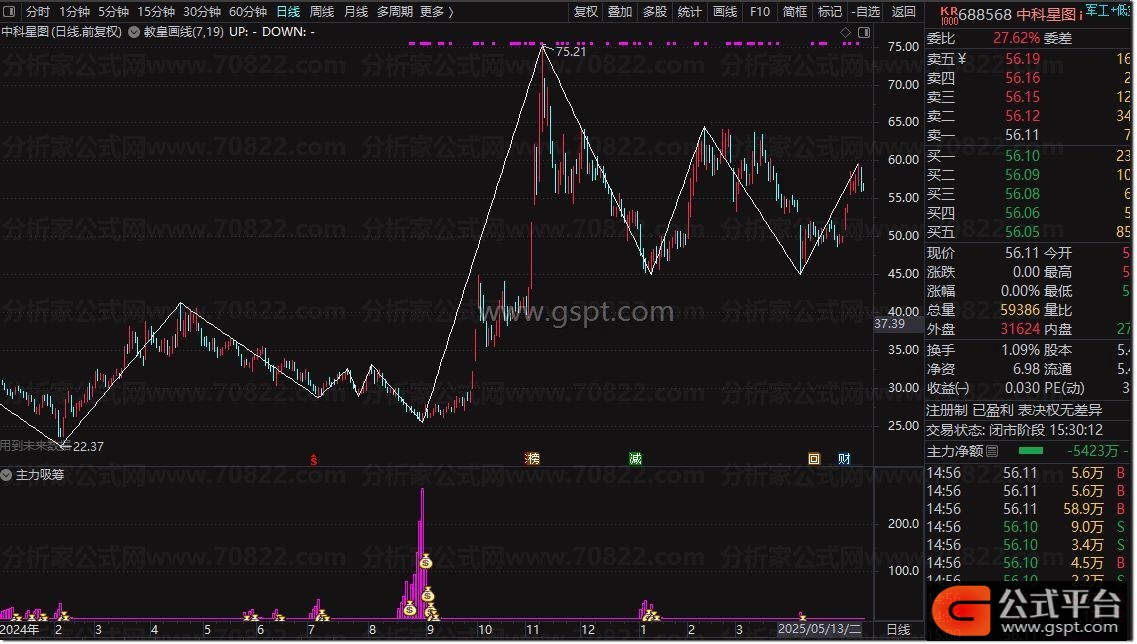The image size is (1137, 644).
Task: Click the orange 回 event marker icon
Action: 814,459
